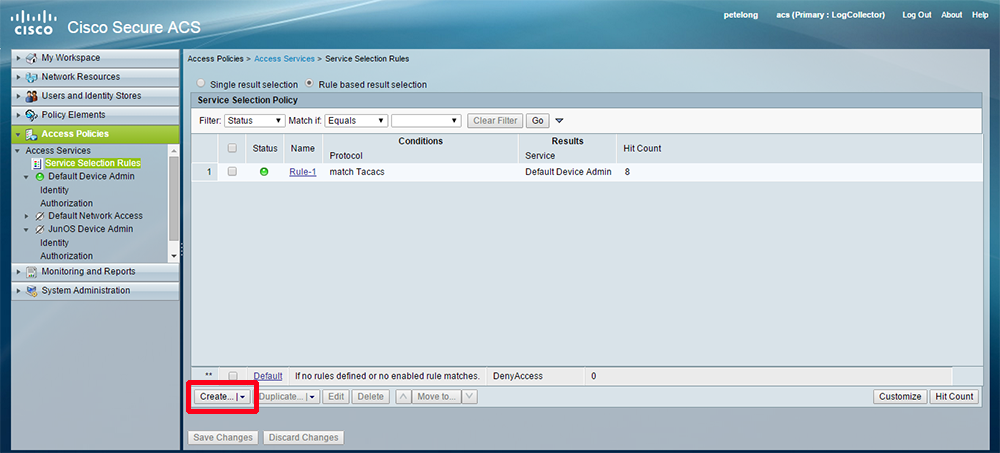The width and height of the screenshot is (1000, 453).
Task: Click the Hit Count button
Action: 954,396
